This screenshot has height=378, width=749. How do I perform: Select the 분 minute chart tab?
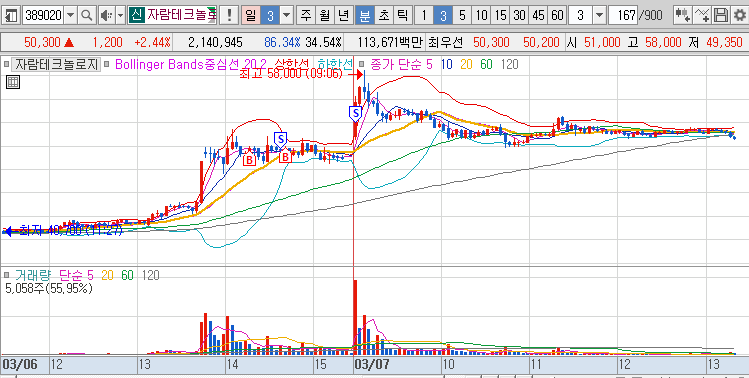coord(364,16)
